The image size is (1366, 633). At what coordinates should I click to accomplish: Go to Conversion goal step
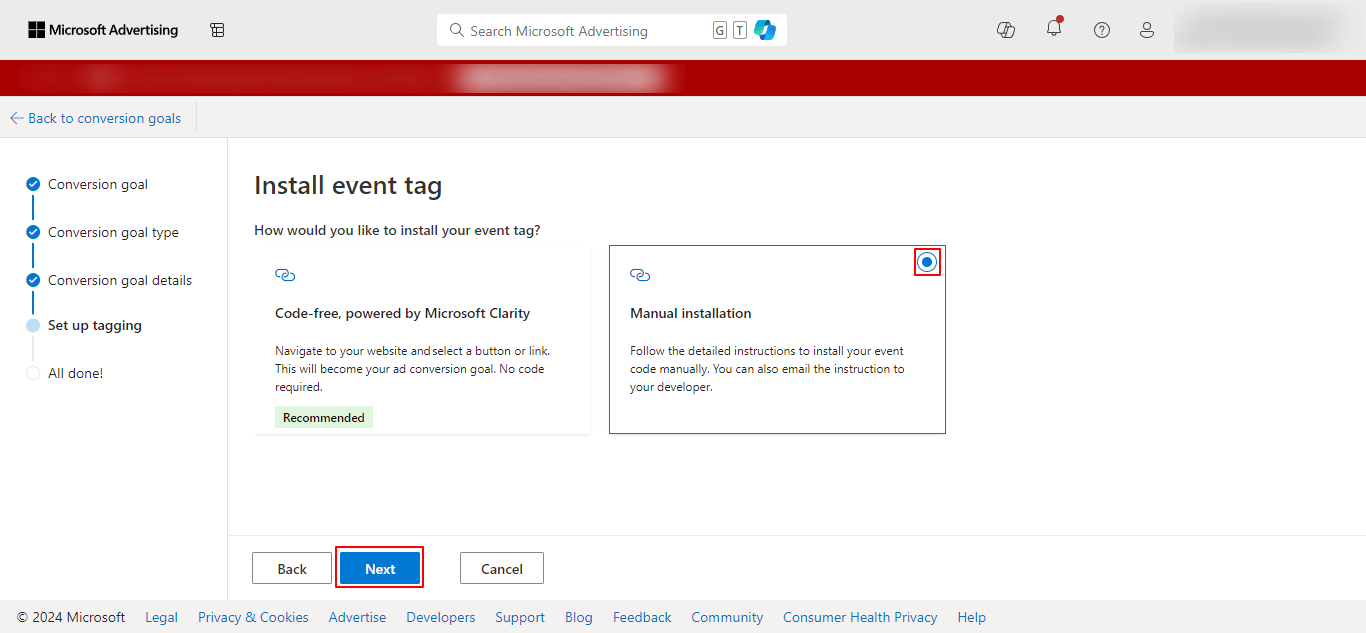coord(97,184)
